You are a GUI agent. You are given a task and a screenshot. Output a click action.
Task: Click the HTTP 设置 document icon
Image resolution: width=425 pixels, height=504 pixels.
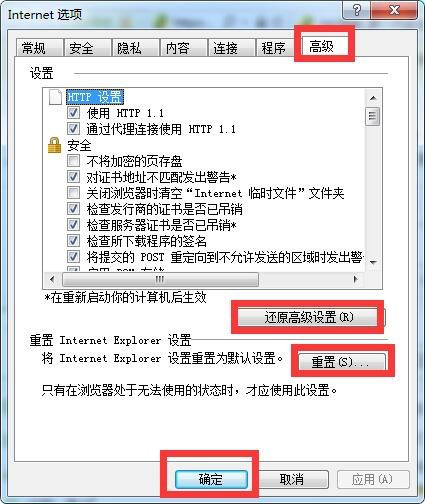pyautogui.click(x=55, y=97)
